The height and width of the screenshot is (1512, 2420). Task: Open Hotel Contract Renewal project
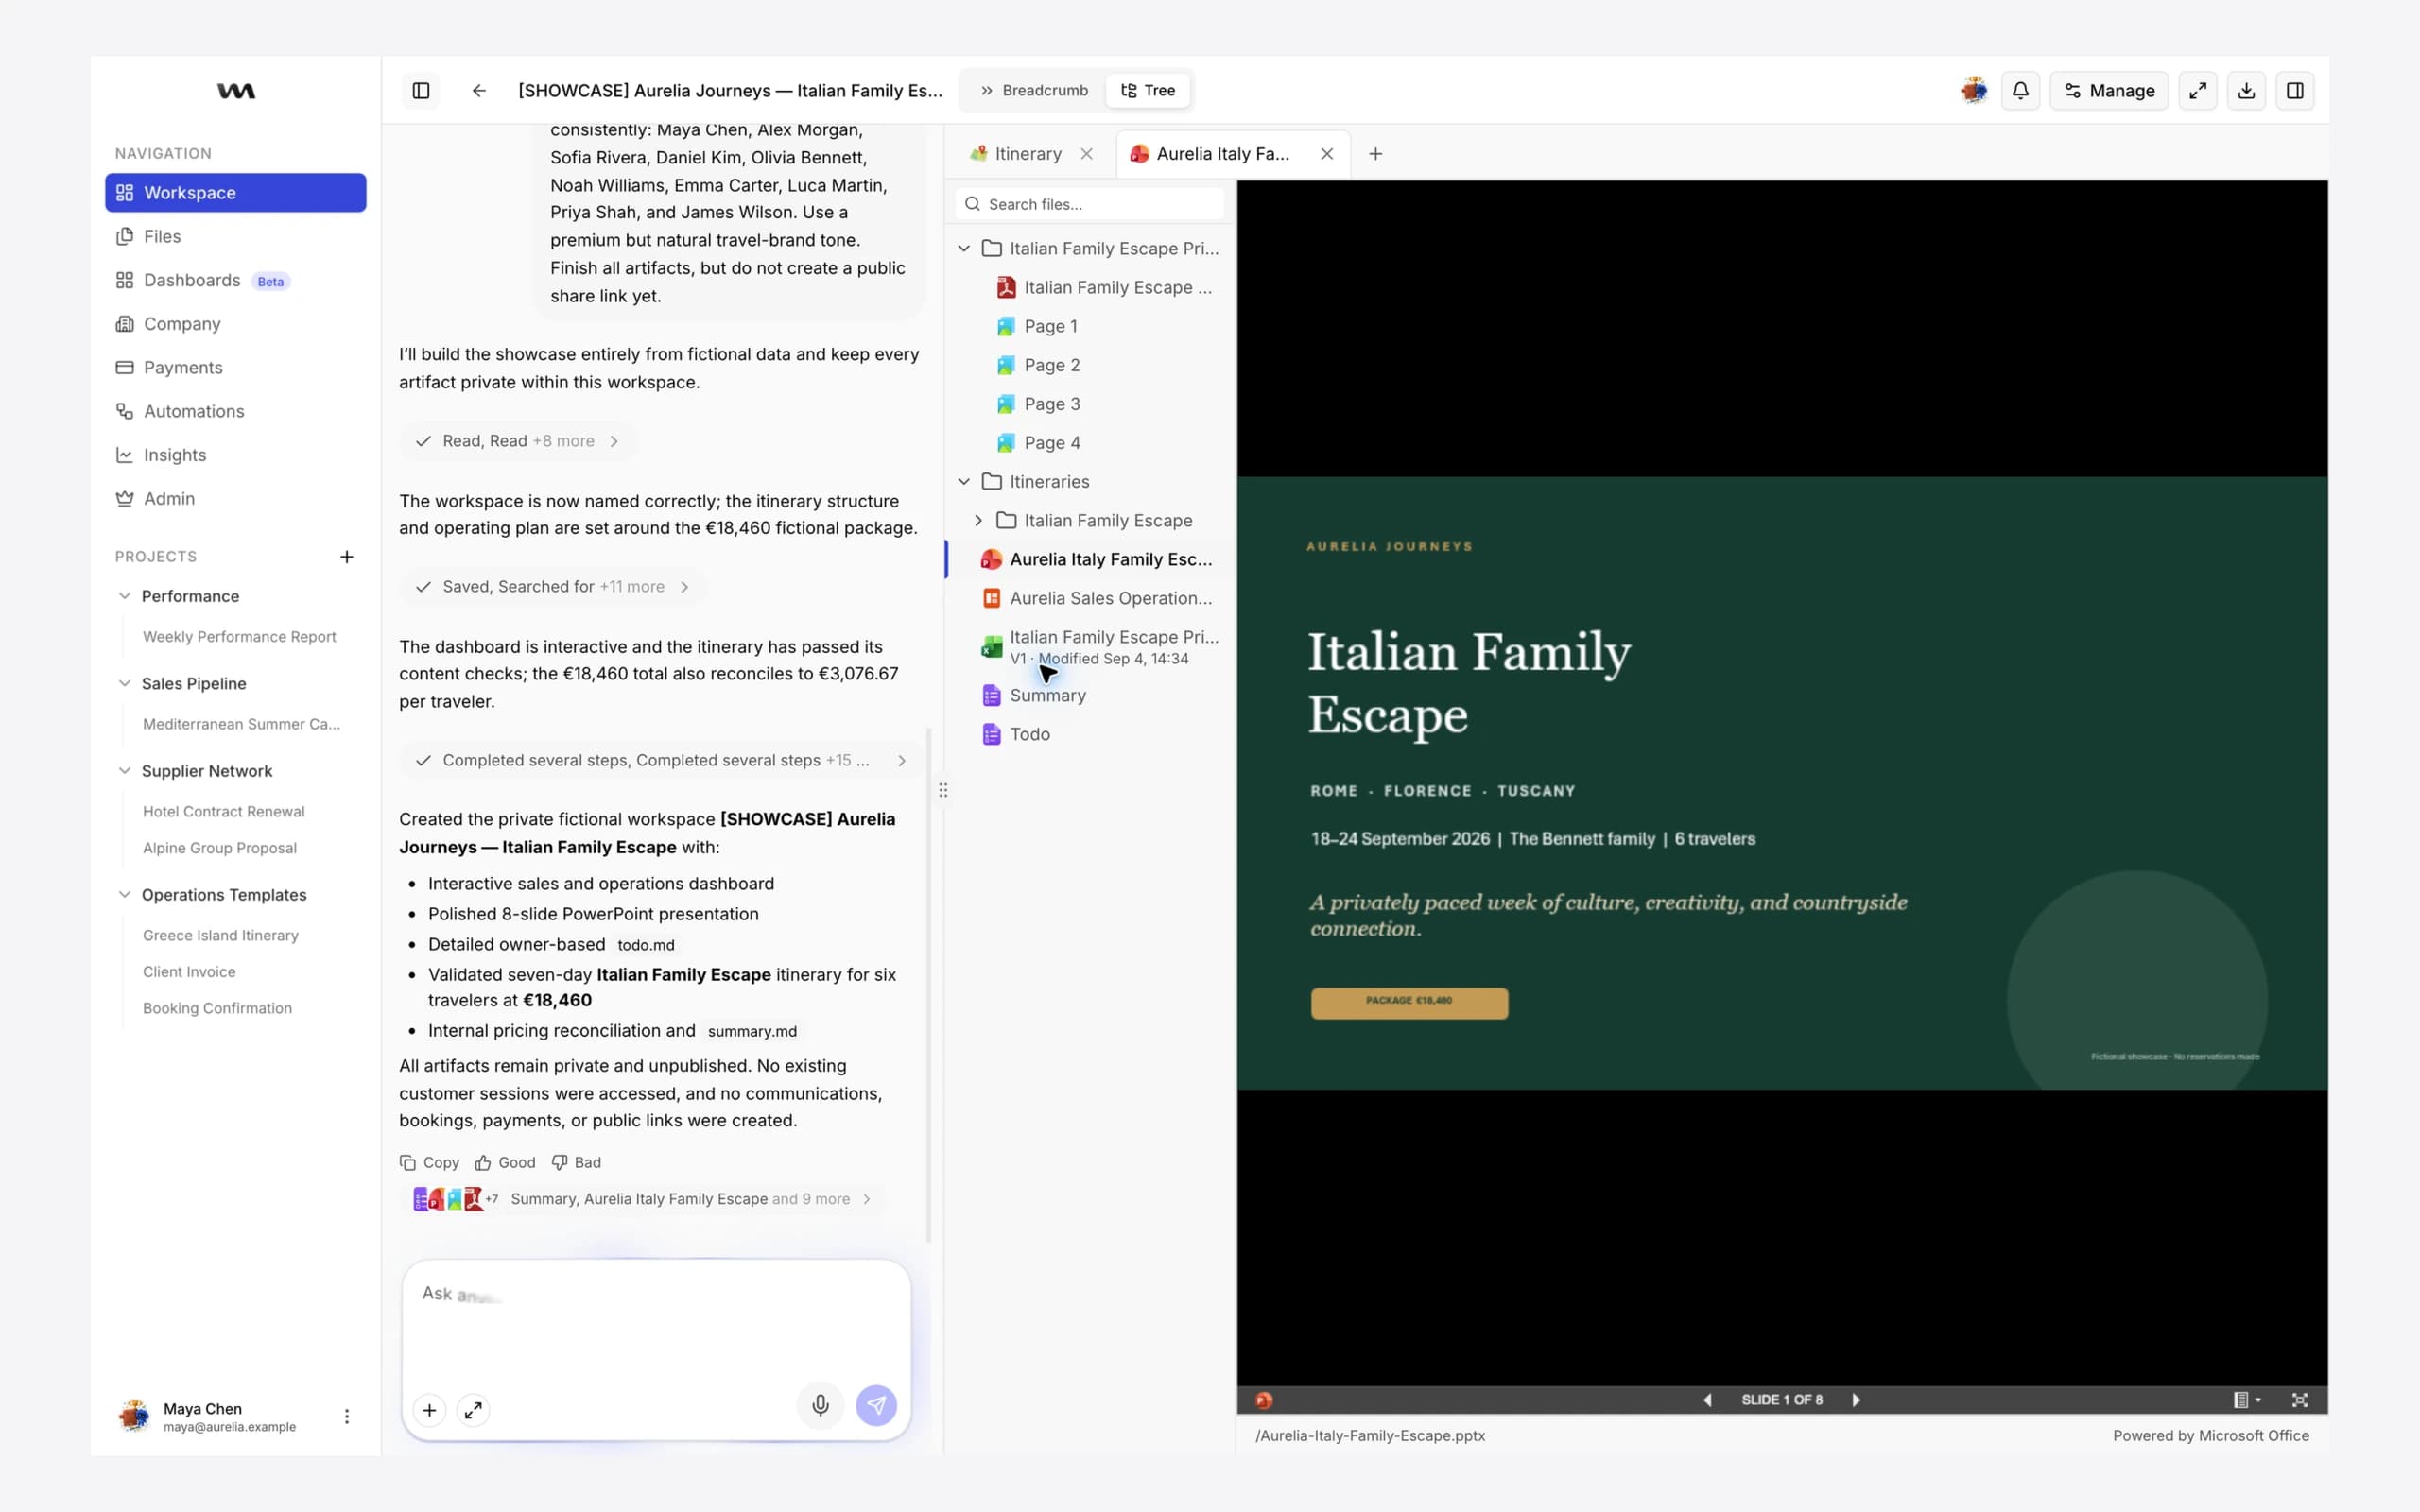(223, 812)
